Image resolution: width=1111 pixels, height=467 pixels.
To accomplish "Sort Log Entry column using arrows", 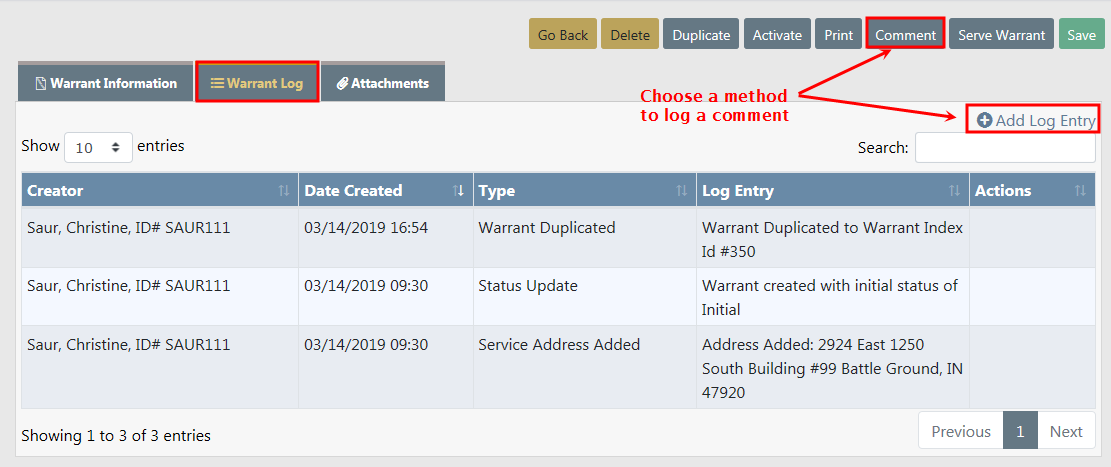I will (954, 191).
